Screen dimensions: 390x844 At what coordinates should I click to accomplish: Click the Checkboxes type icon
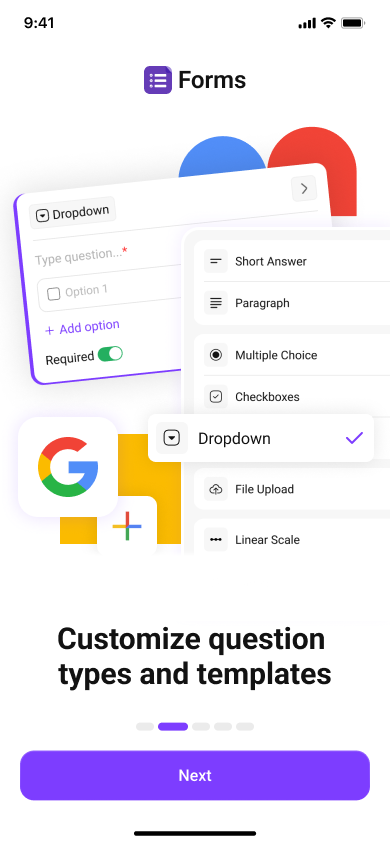tap(216, 397)
